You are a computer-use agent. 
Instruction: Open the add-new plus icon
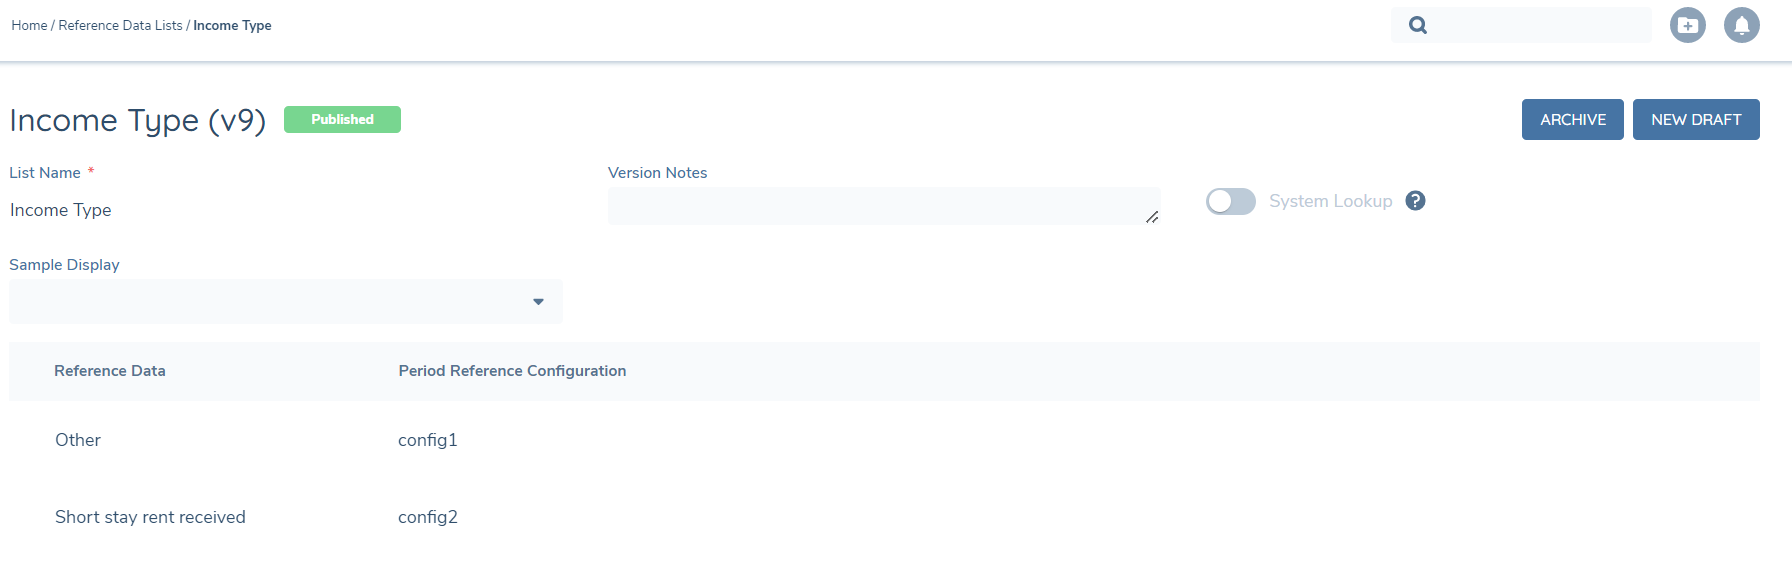point(1688,25)
